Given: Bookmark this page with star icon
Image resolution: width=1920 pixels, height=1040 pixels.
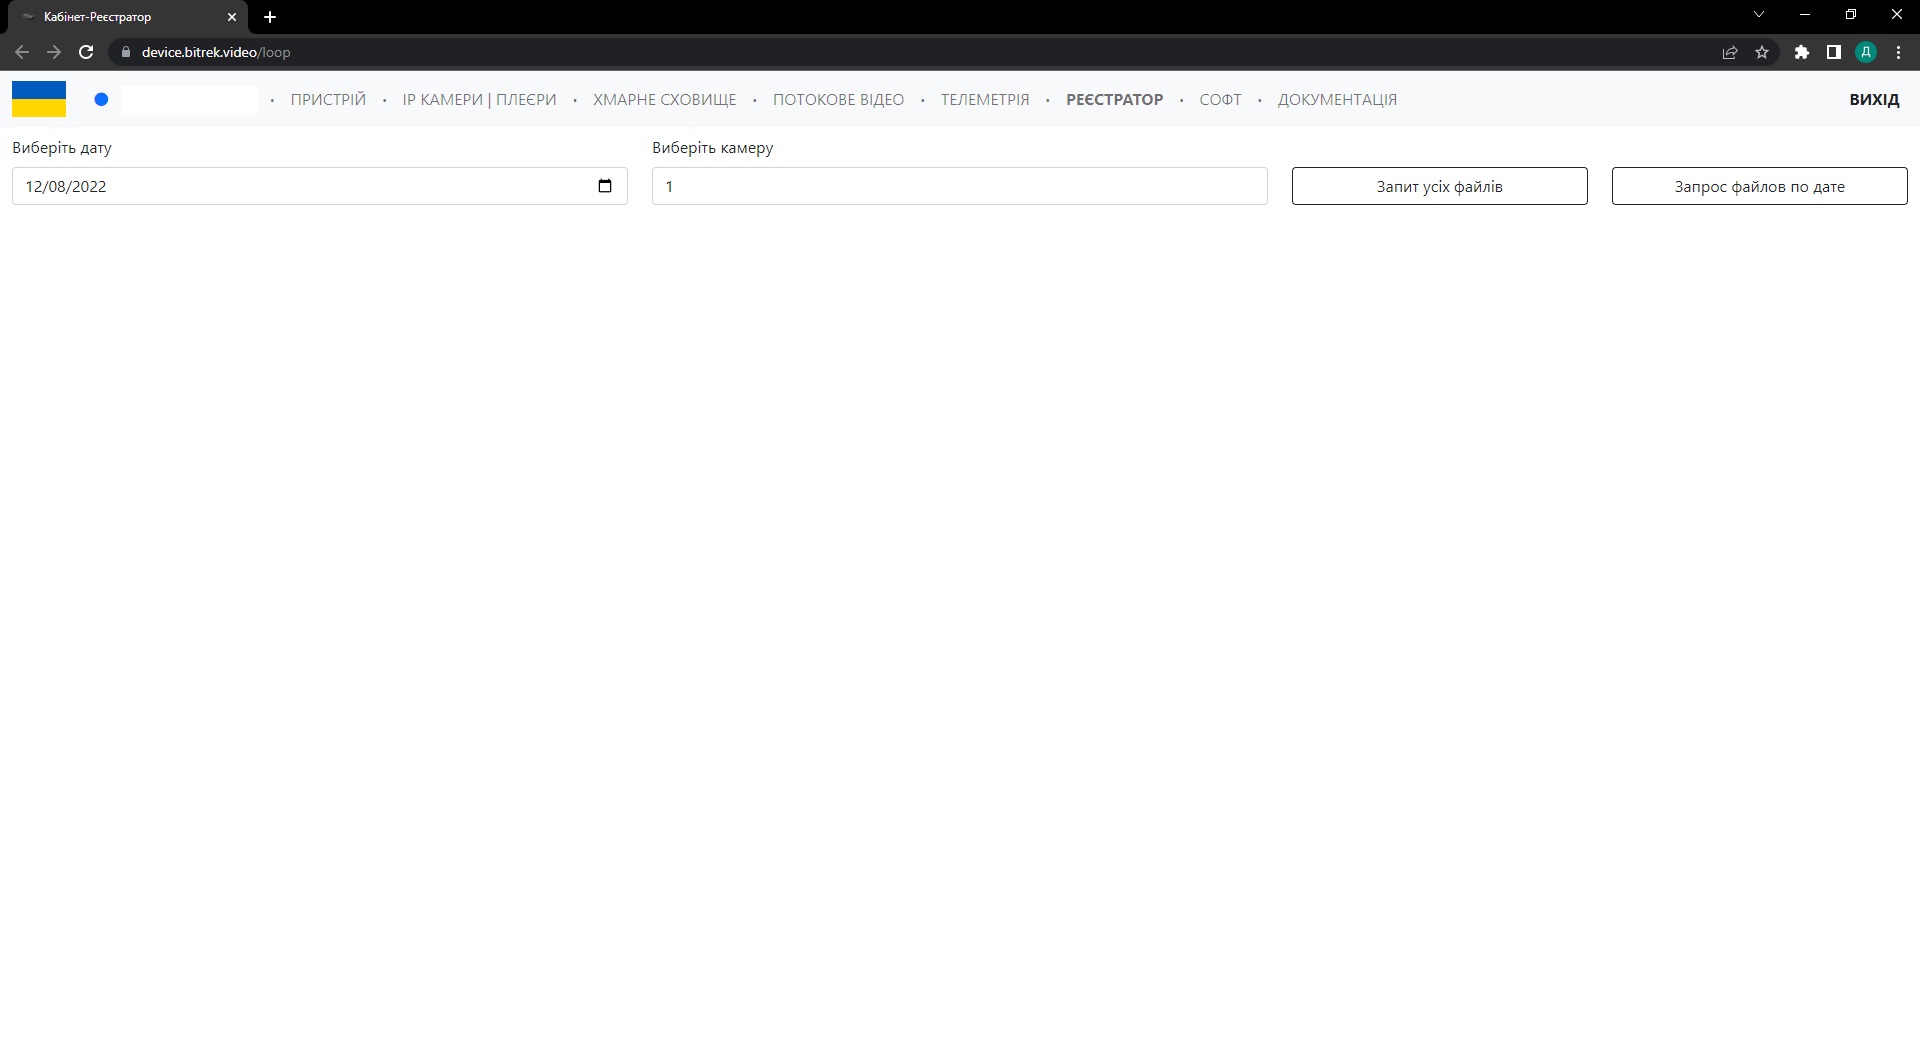Looking at the screenshot, I should click(1762, 52).
